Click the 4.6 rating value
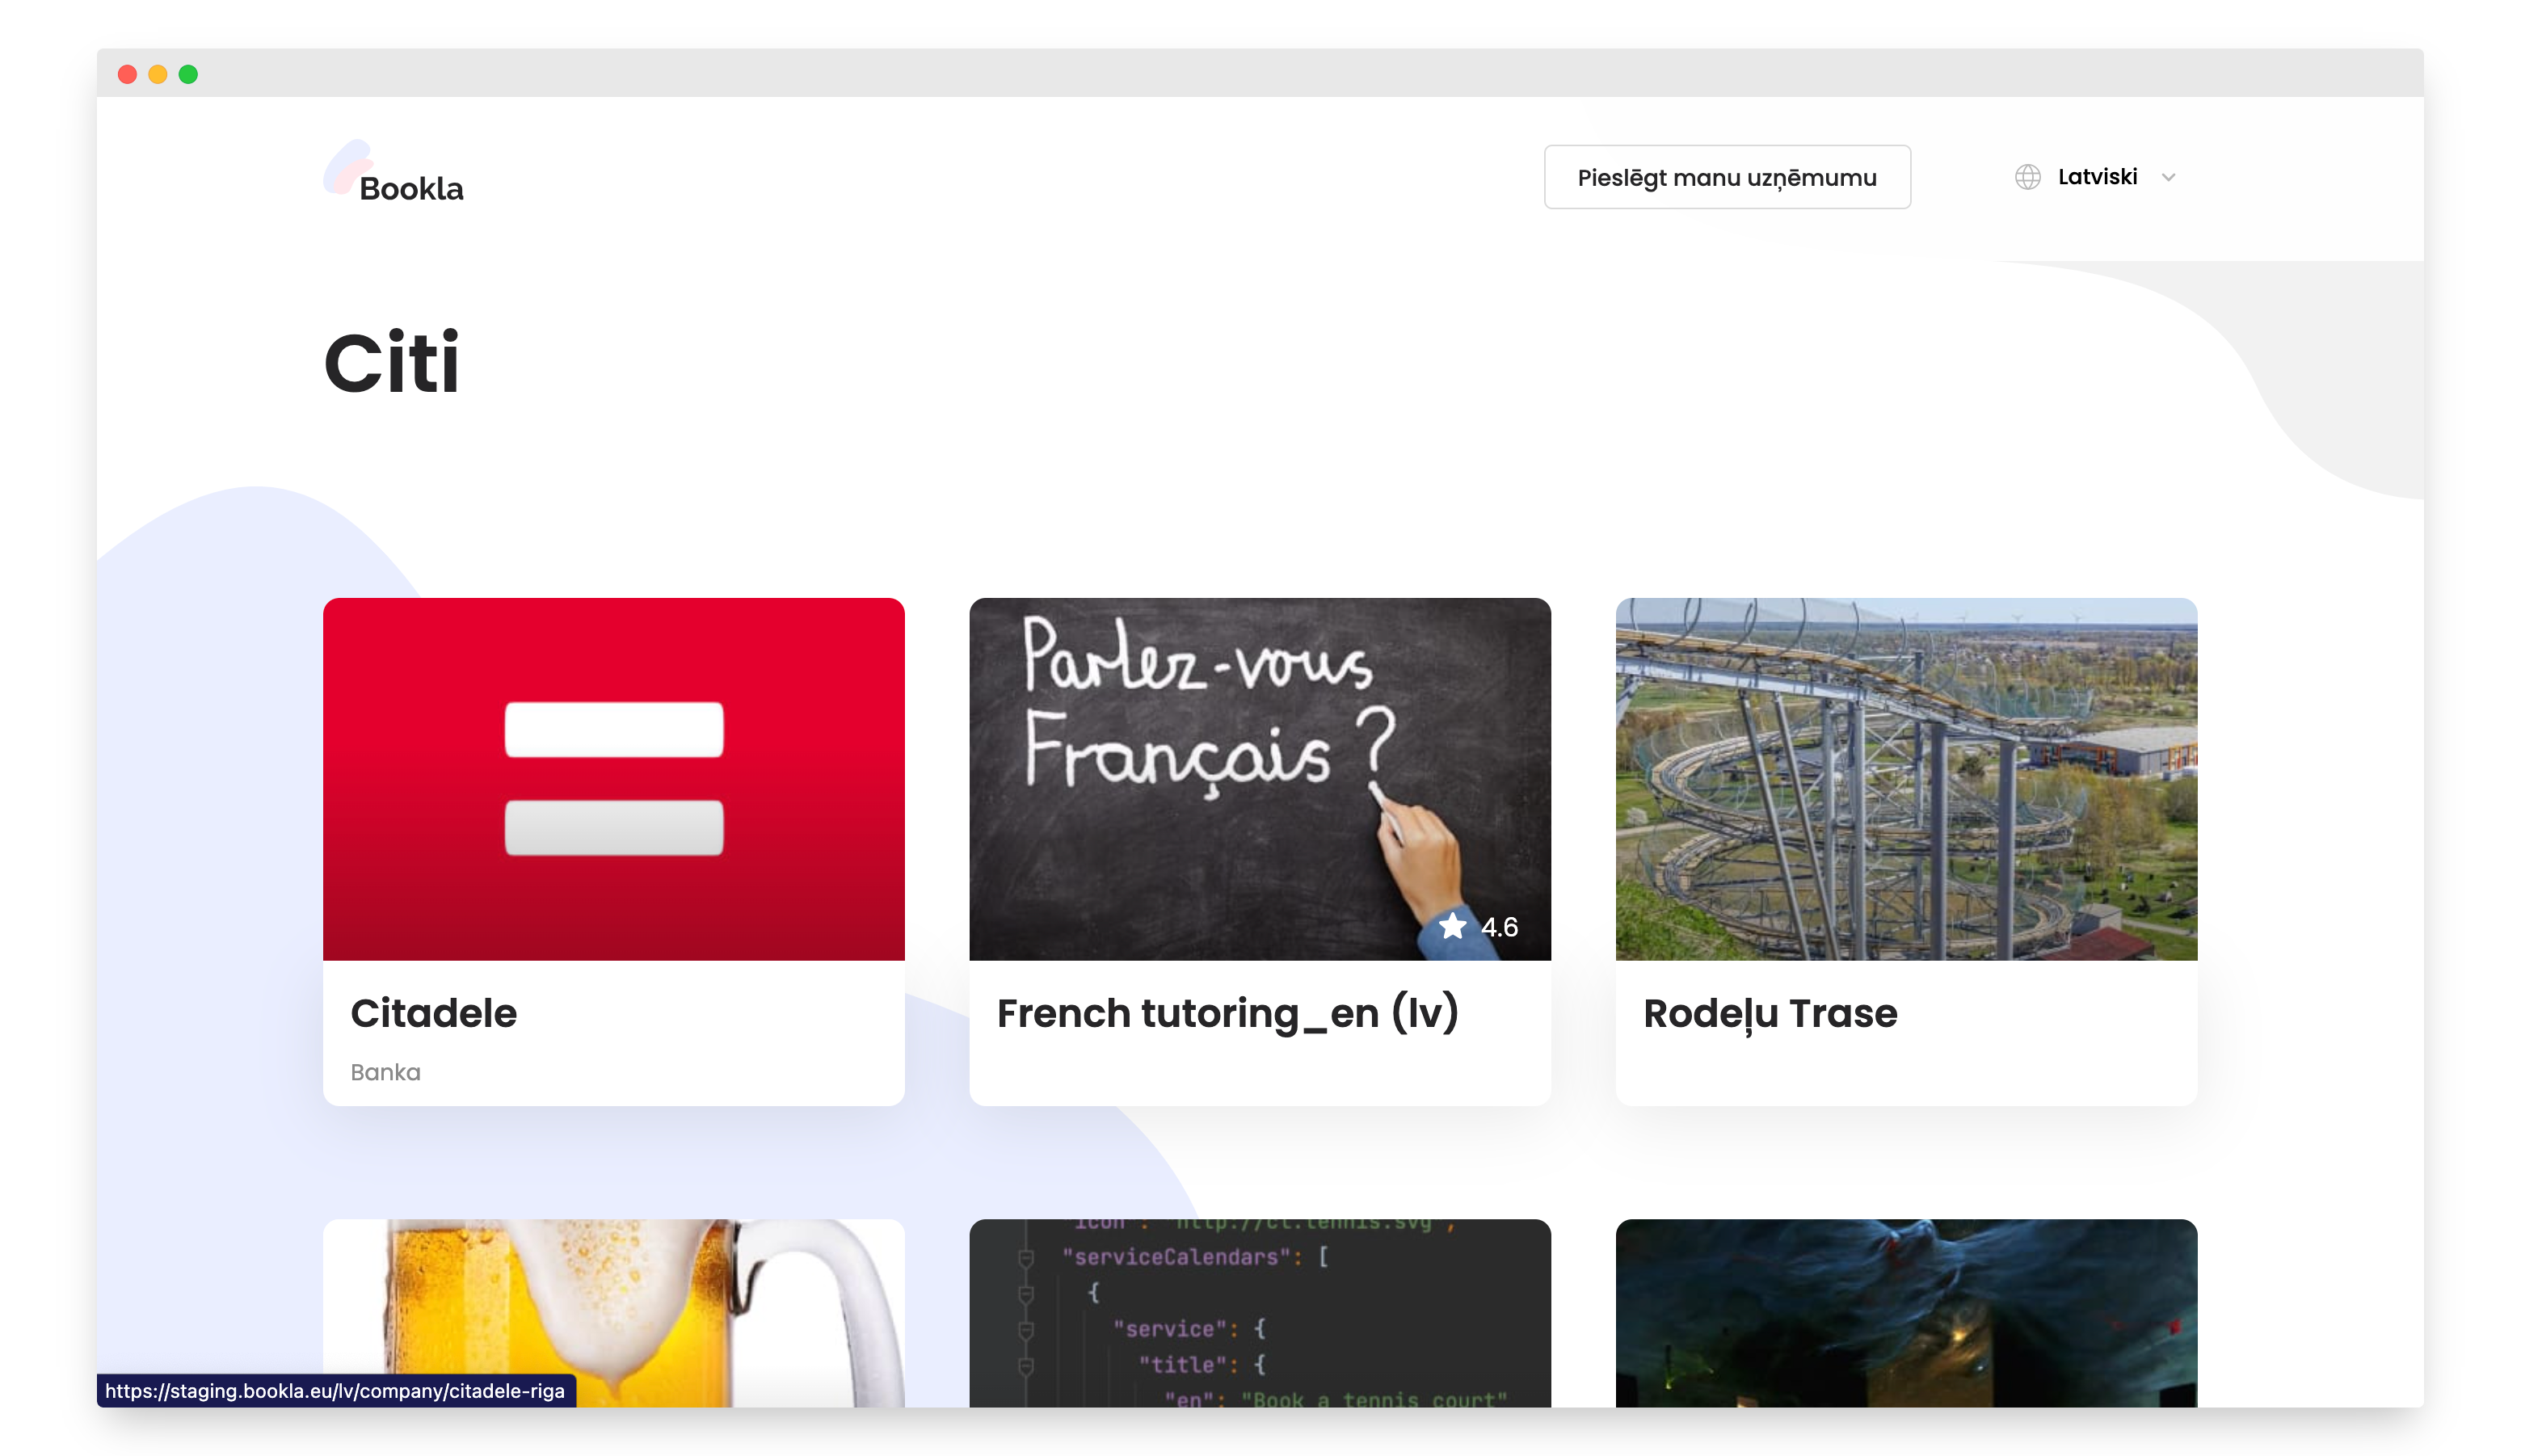 1499,927
